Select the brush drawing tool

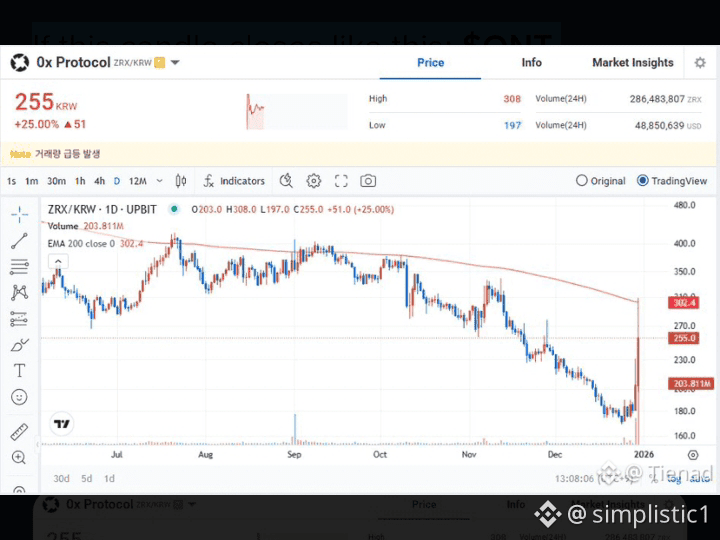(19, 345)
